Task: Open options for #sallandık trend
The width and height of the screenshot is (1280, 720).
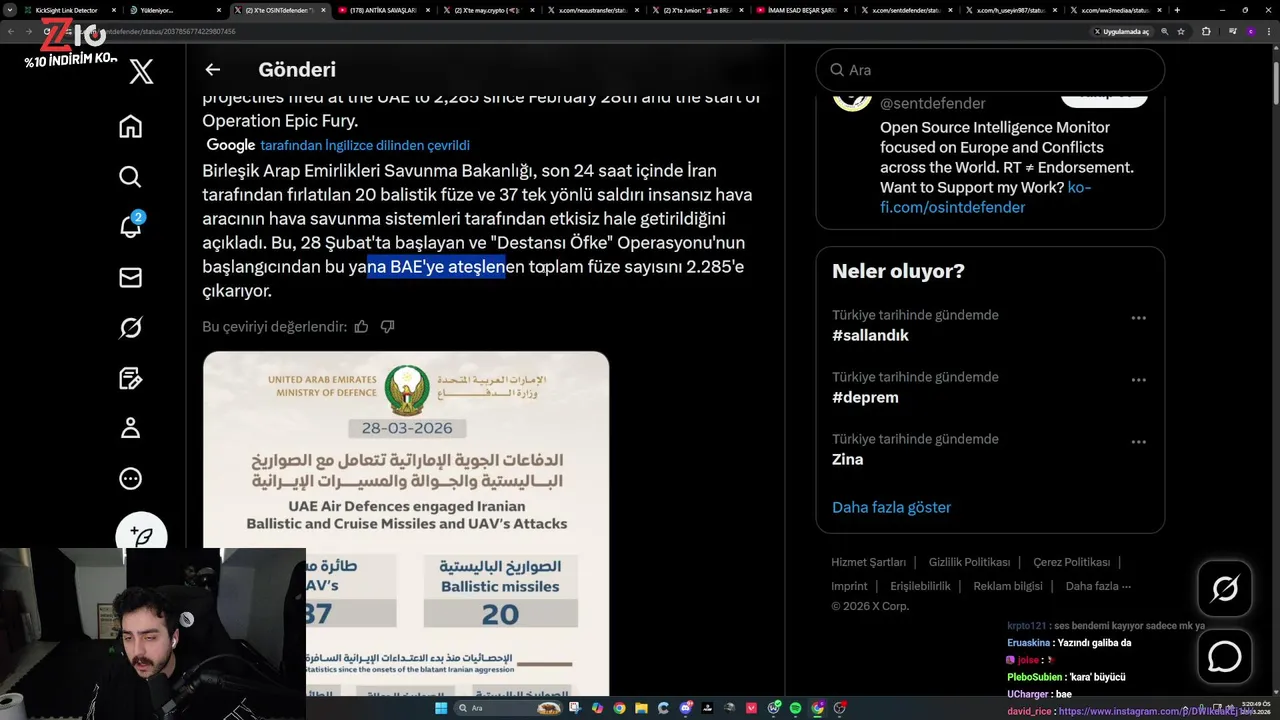Action: pos(1138,318)
